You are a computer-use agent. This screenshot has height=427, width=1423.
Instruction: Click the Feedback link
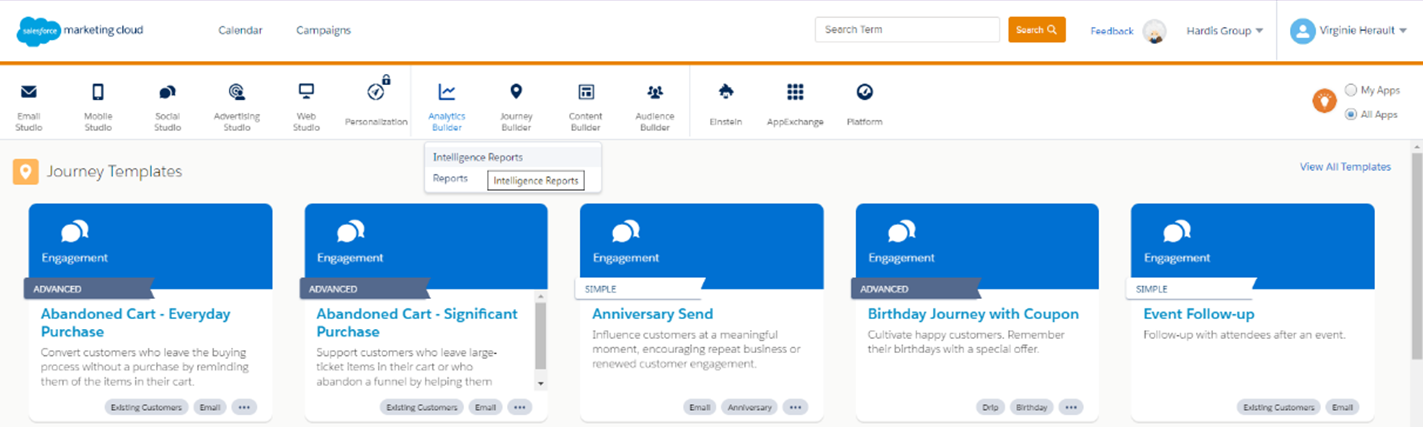click(1112, 31)
